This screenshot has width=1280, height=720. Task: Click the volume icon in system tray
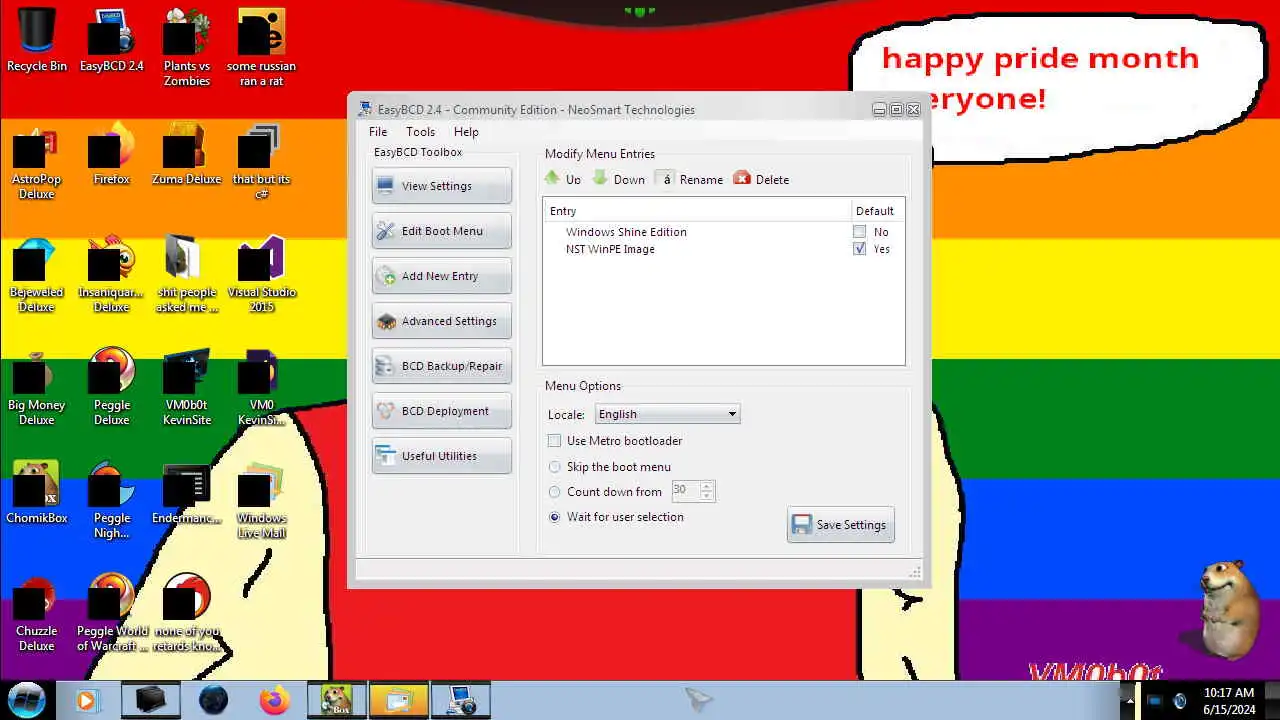coord(1179,701)
